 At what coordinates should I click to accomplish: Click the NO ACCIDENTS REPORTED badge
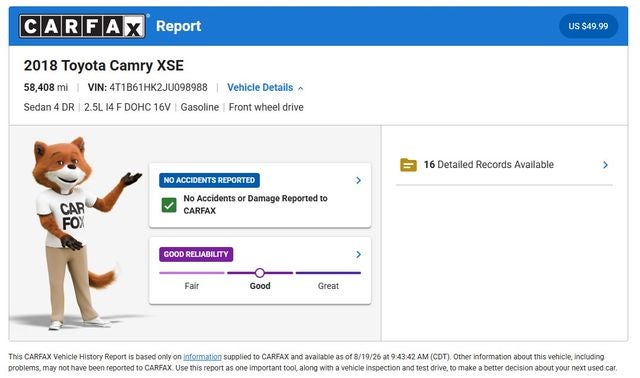pos(209,180)
